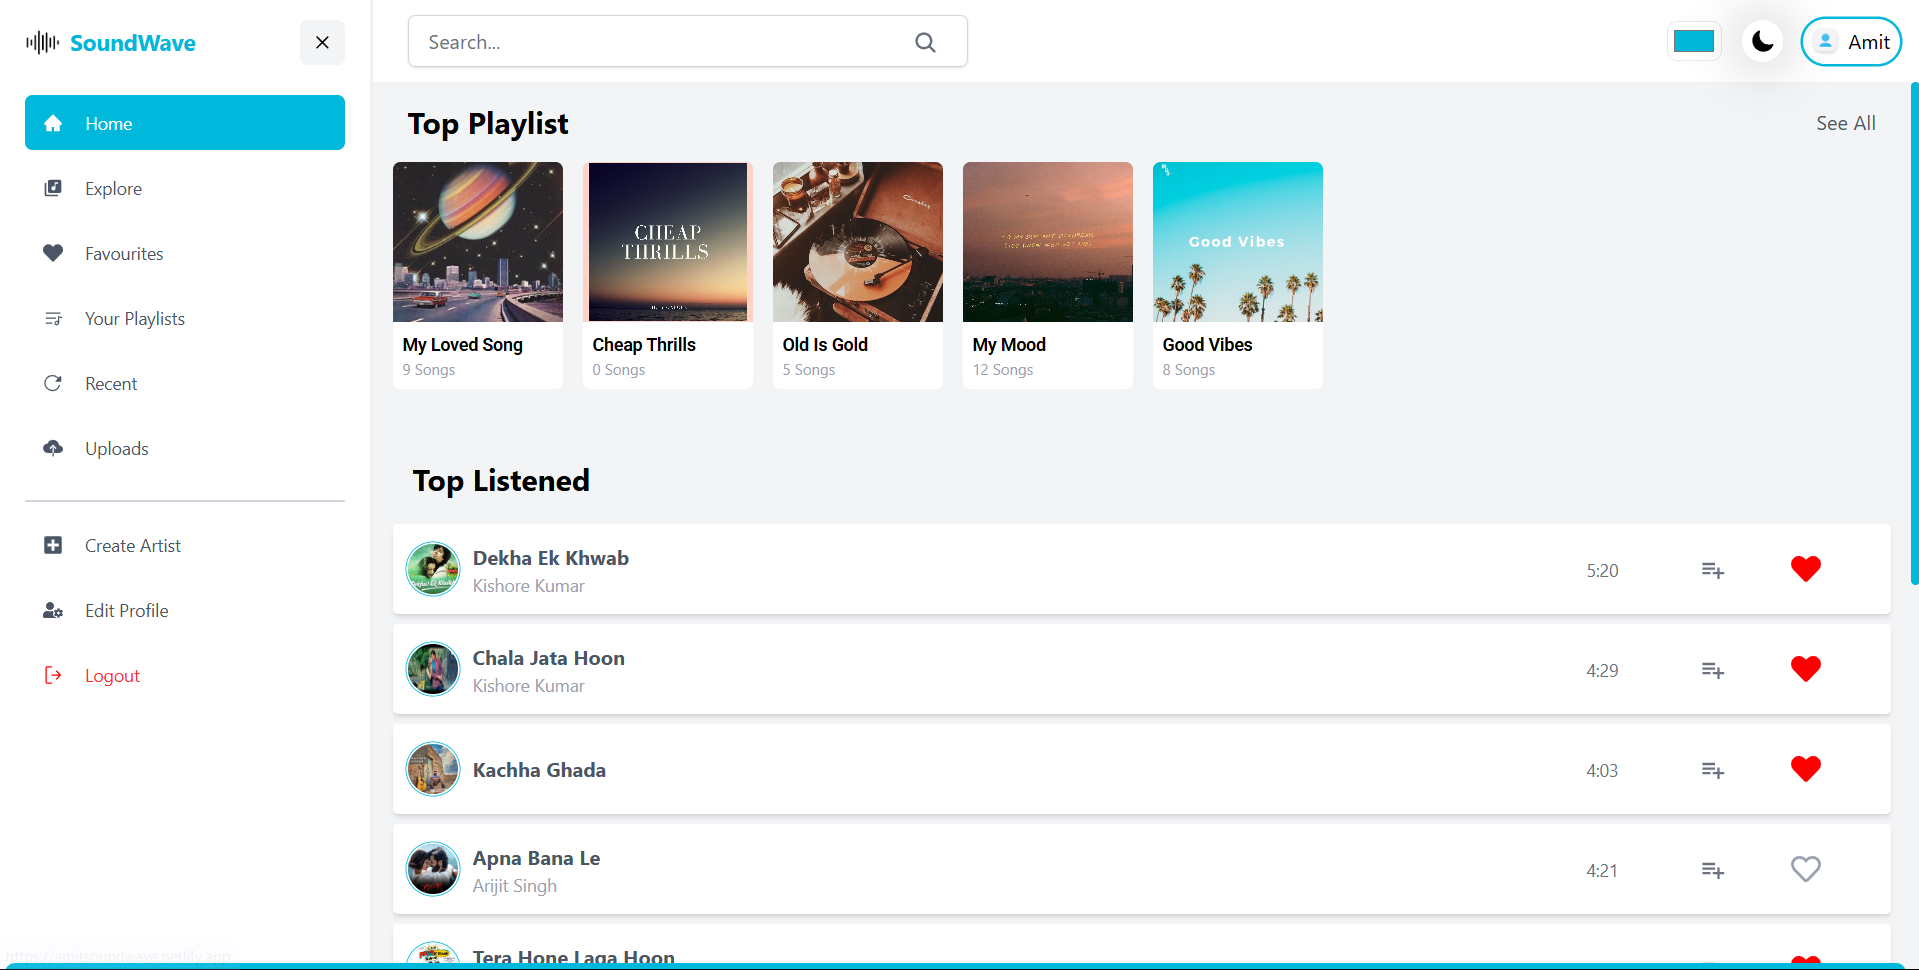Go to Home in the sidebar
Viewport: 1919px width, 970px height.
tap(185, 123)
